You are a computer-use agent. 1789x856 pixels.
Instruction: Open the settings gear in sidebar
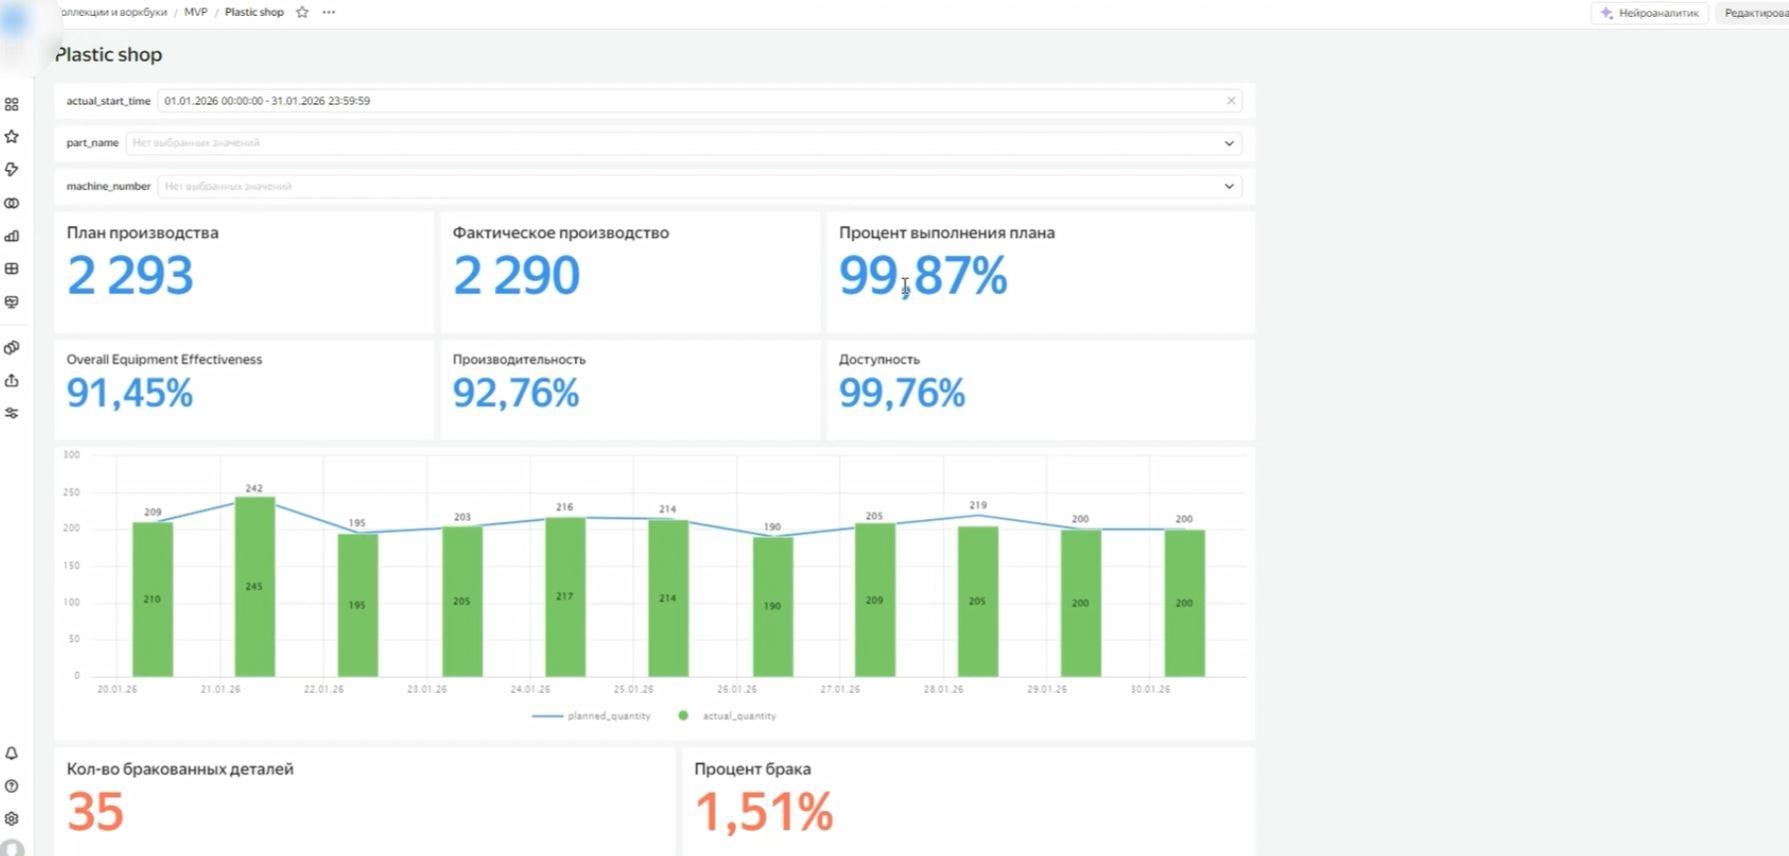point(12,818)
